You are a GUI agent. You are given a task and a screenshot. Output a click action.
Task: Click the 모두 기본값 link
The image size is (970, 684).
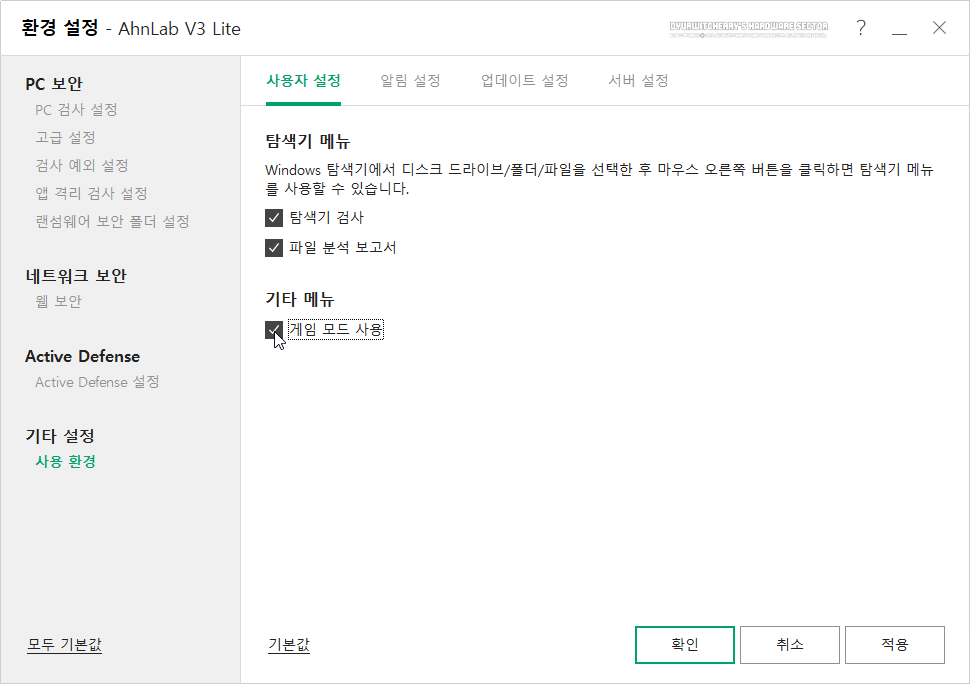[64, 645]
